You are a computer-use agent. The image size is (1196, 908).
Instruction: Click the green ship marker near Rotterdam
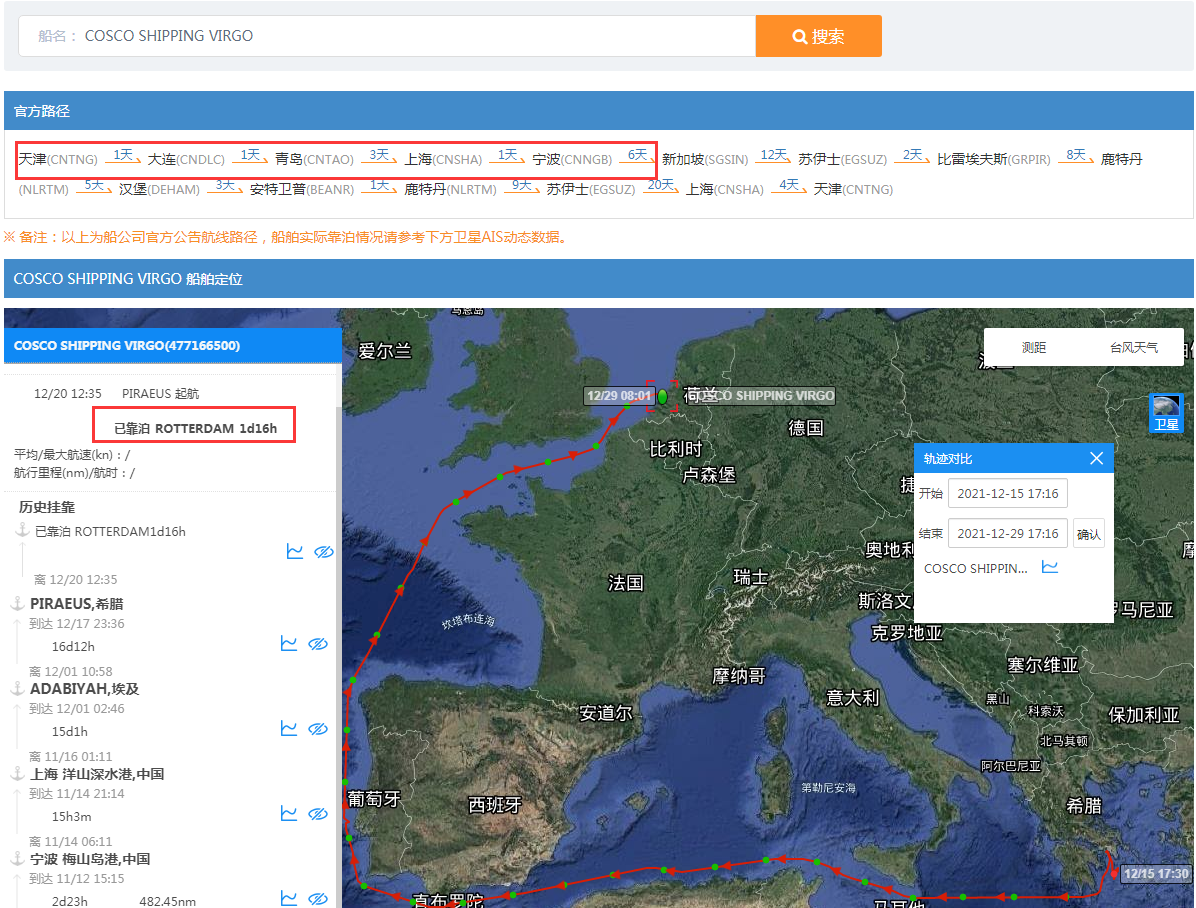tap(662, 396)
